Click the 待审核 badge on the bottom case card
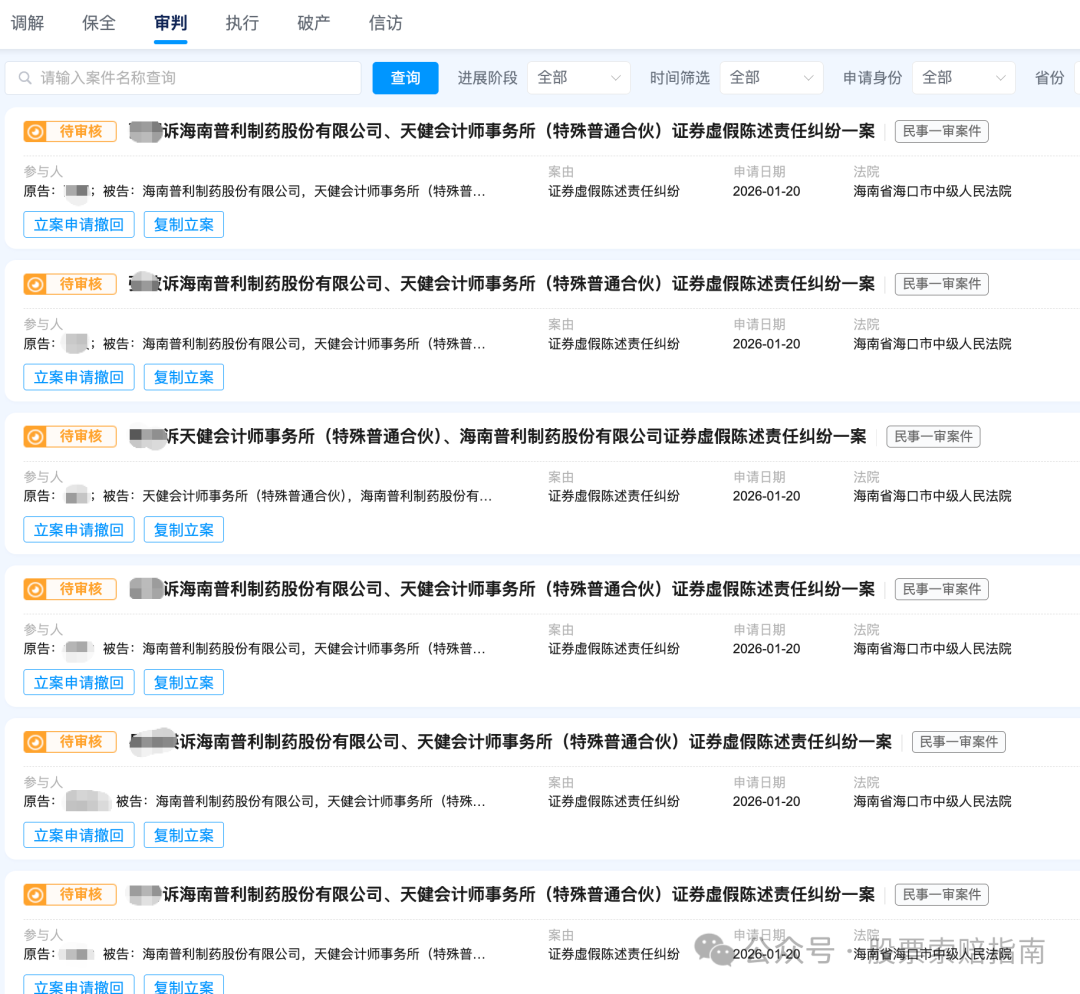This screenshot has width=1080, height=994. tap(69, 895)
